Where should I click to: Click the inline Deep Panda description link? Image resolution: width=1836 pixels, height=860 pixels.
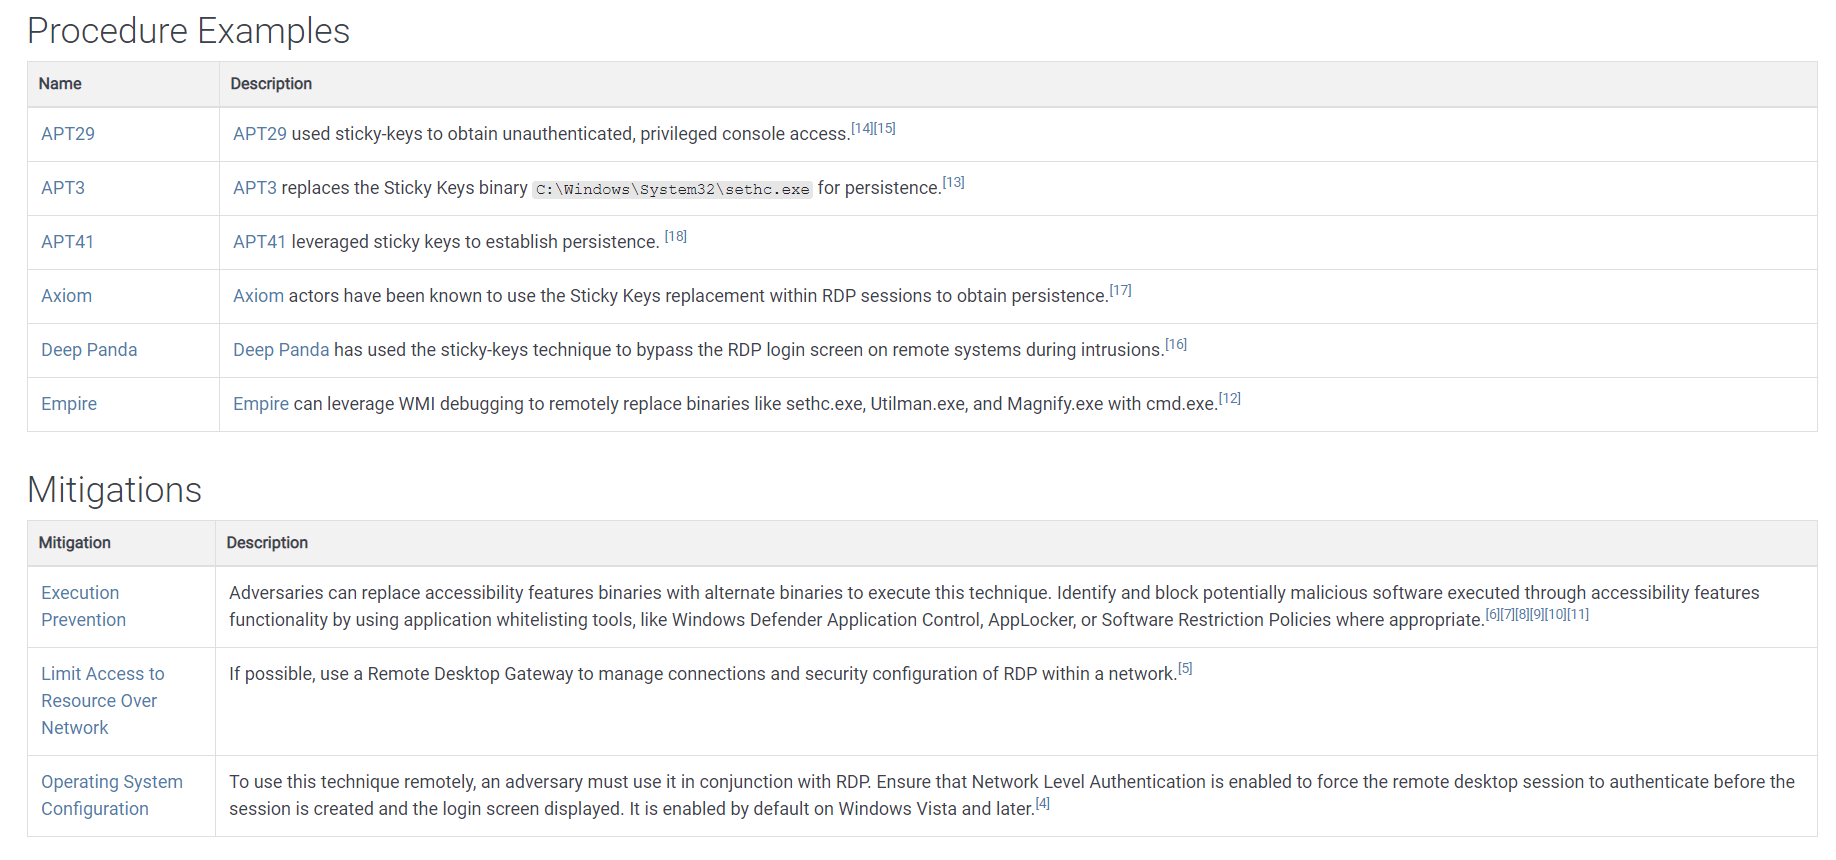(281, 350)
